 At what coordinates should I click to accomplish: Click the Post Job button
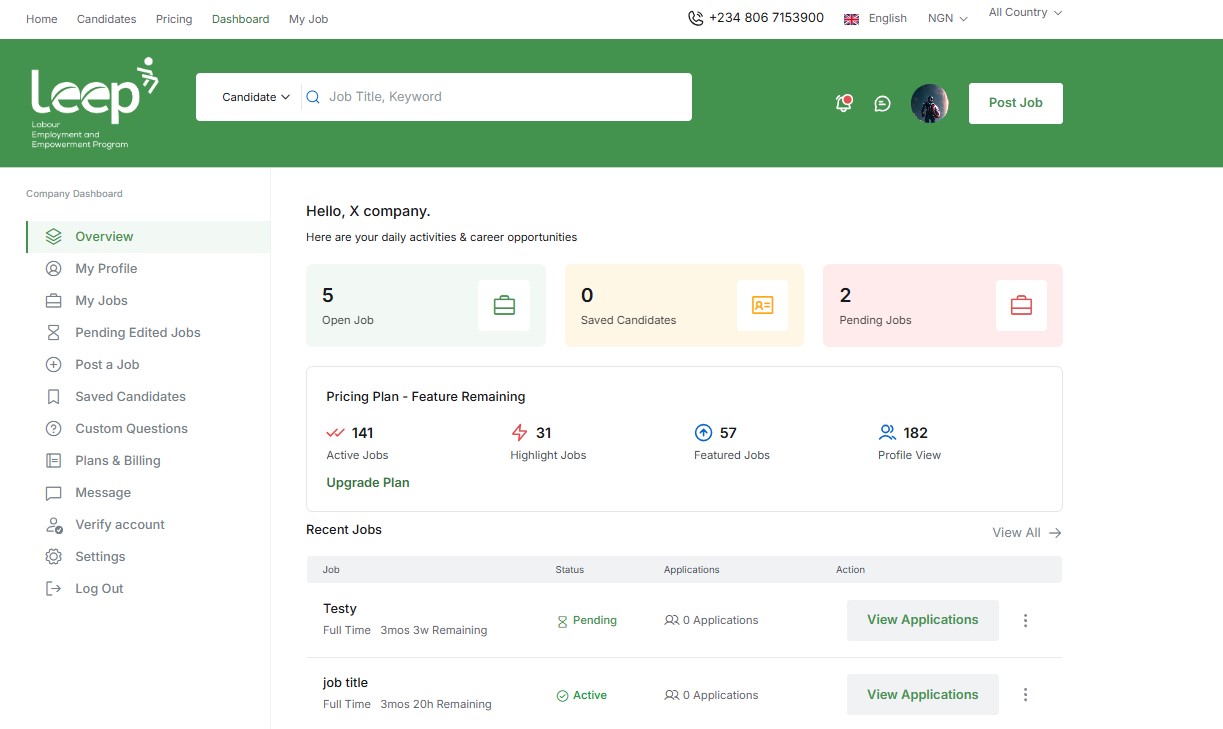click(1015, 102)
